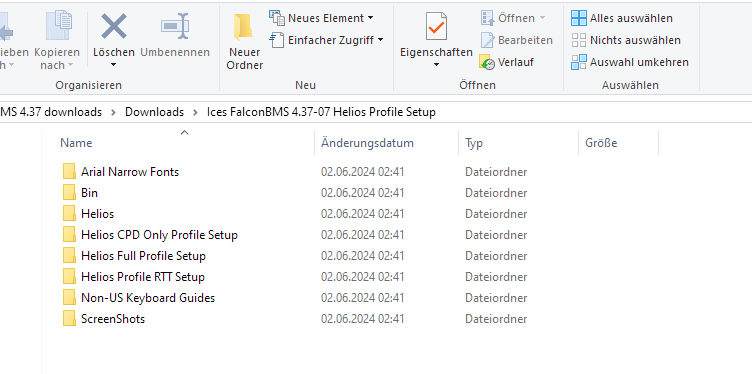752x374 pixels.
Task: Click Alles auswählen icon
Action: click(x=579, y=18)
